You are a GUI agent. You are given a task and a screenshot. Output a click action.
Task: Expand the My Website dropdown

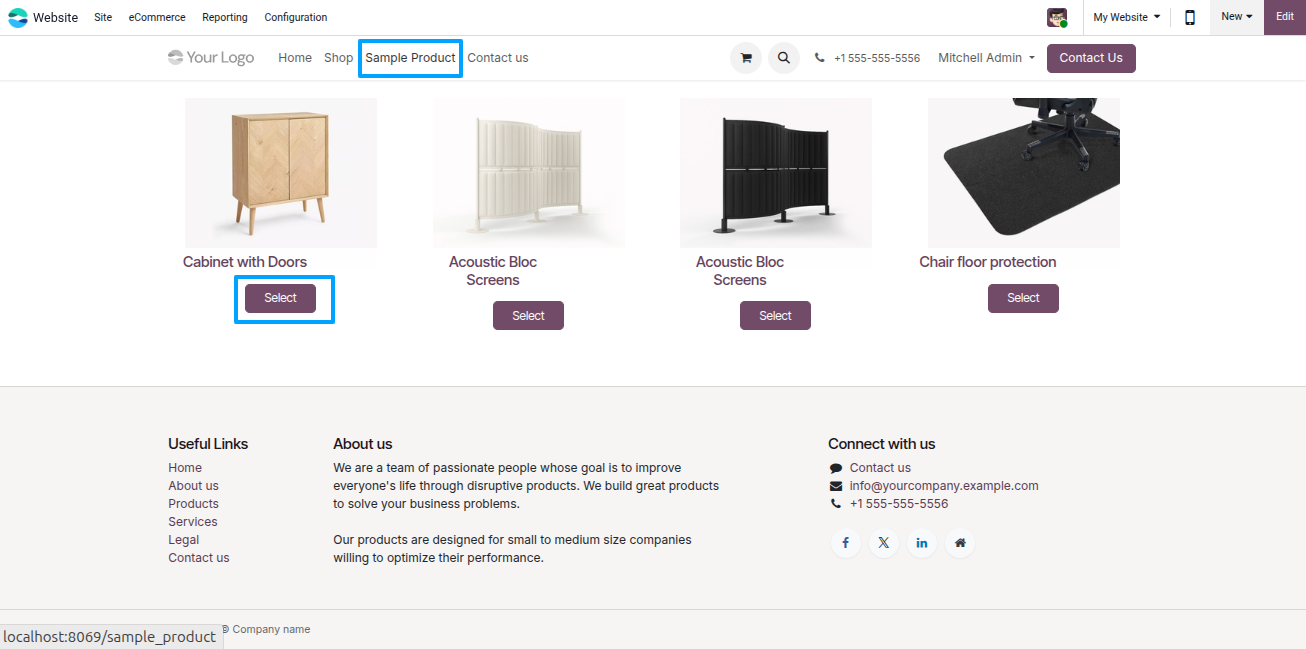(x=1127, y=17)
